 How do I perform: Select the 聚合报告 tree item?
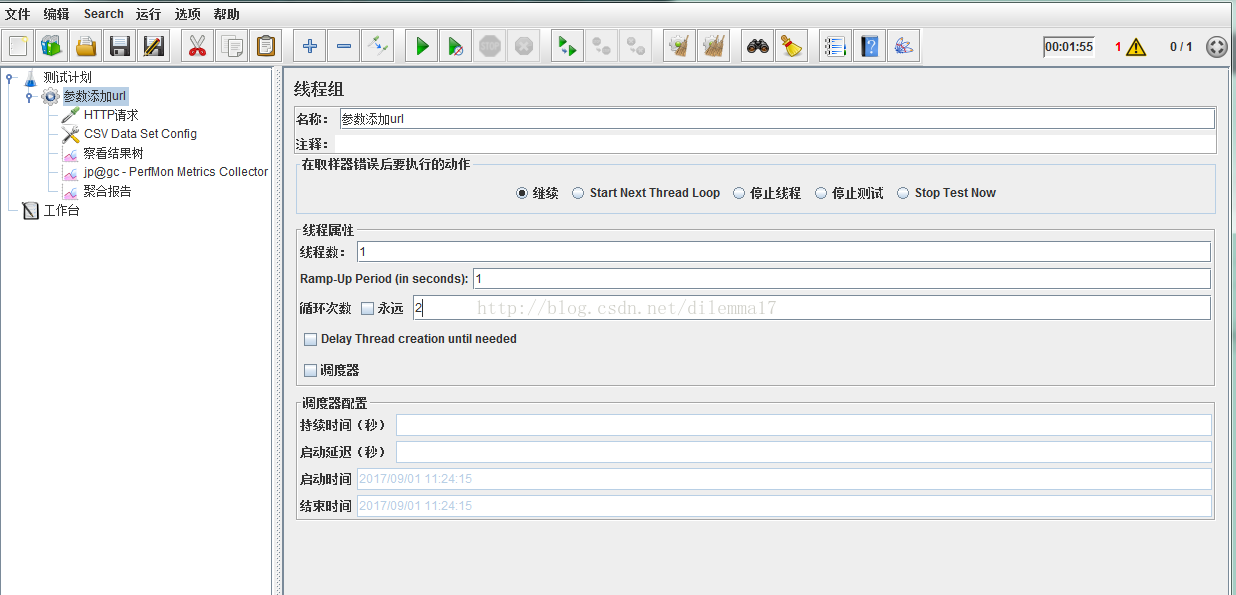(107, 191)
